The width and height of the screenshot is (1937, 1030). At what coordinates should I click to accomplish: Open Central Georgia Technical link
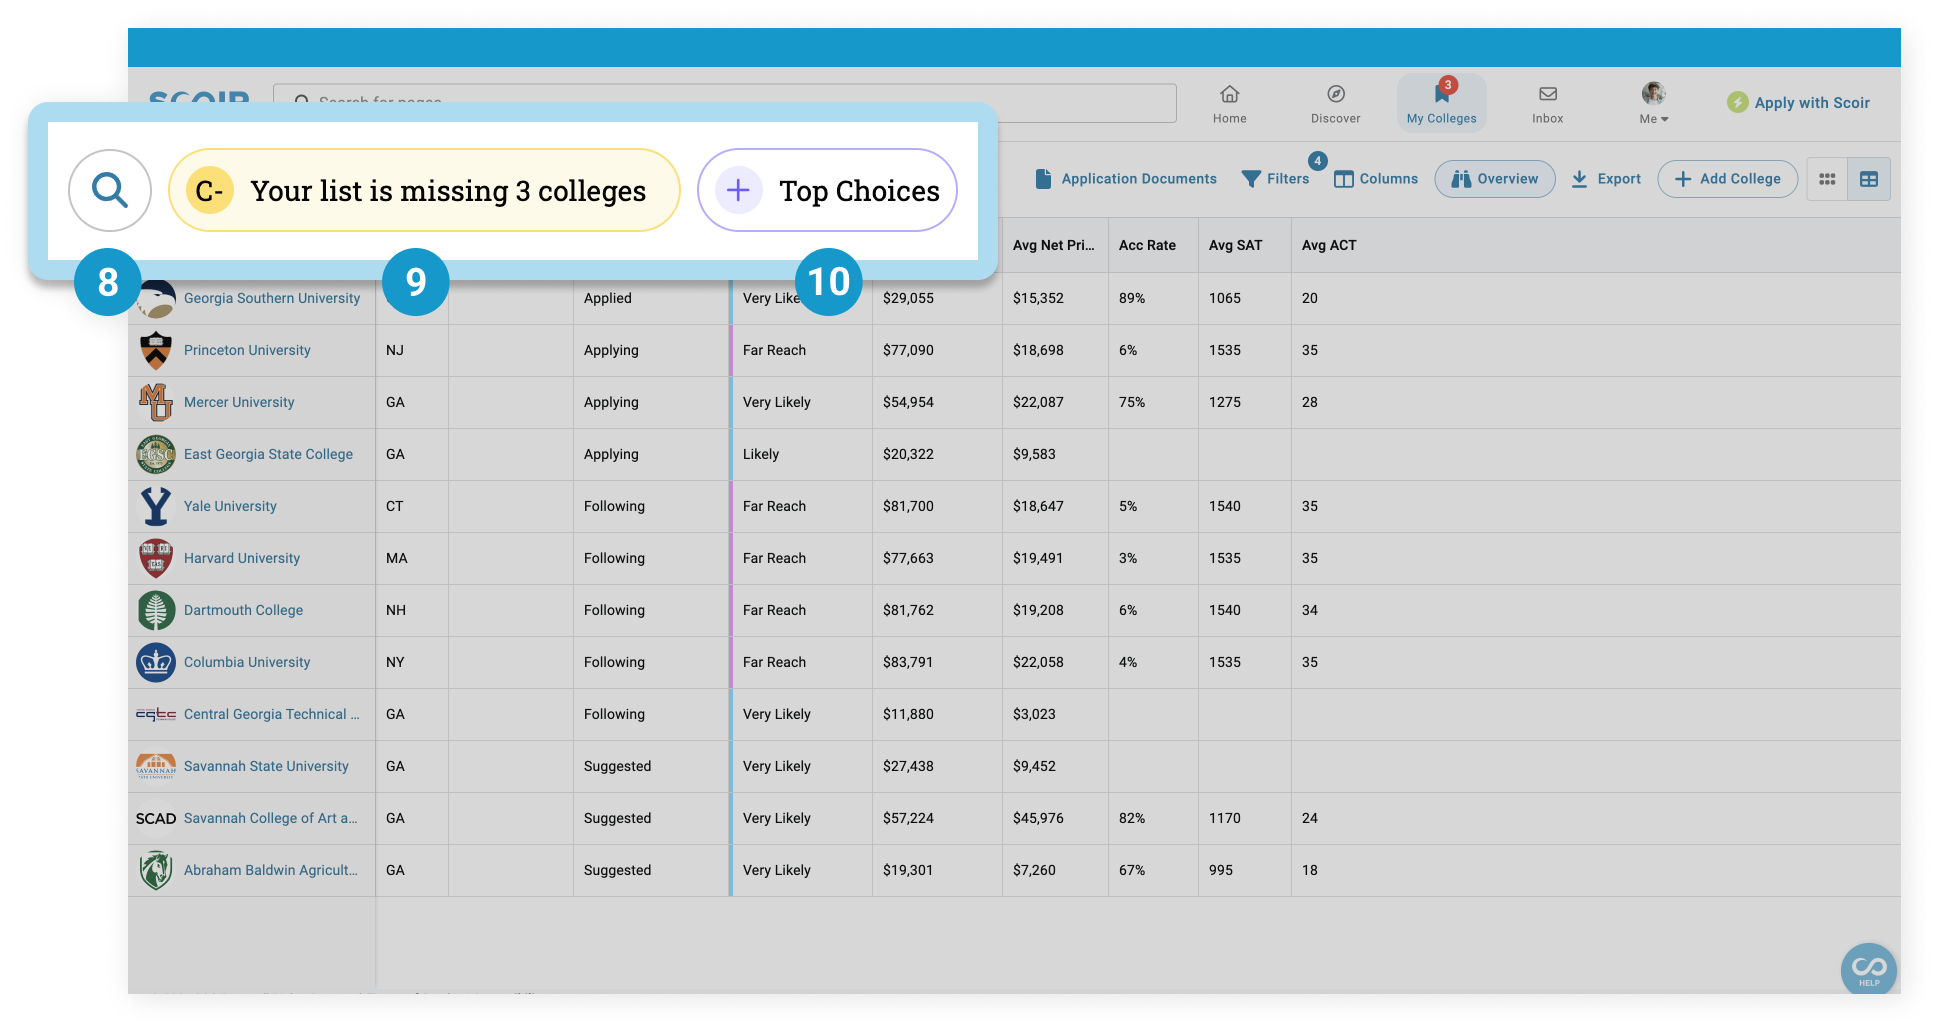pyautogui.click(x=271, y=714)
